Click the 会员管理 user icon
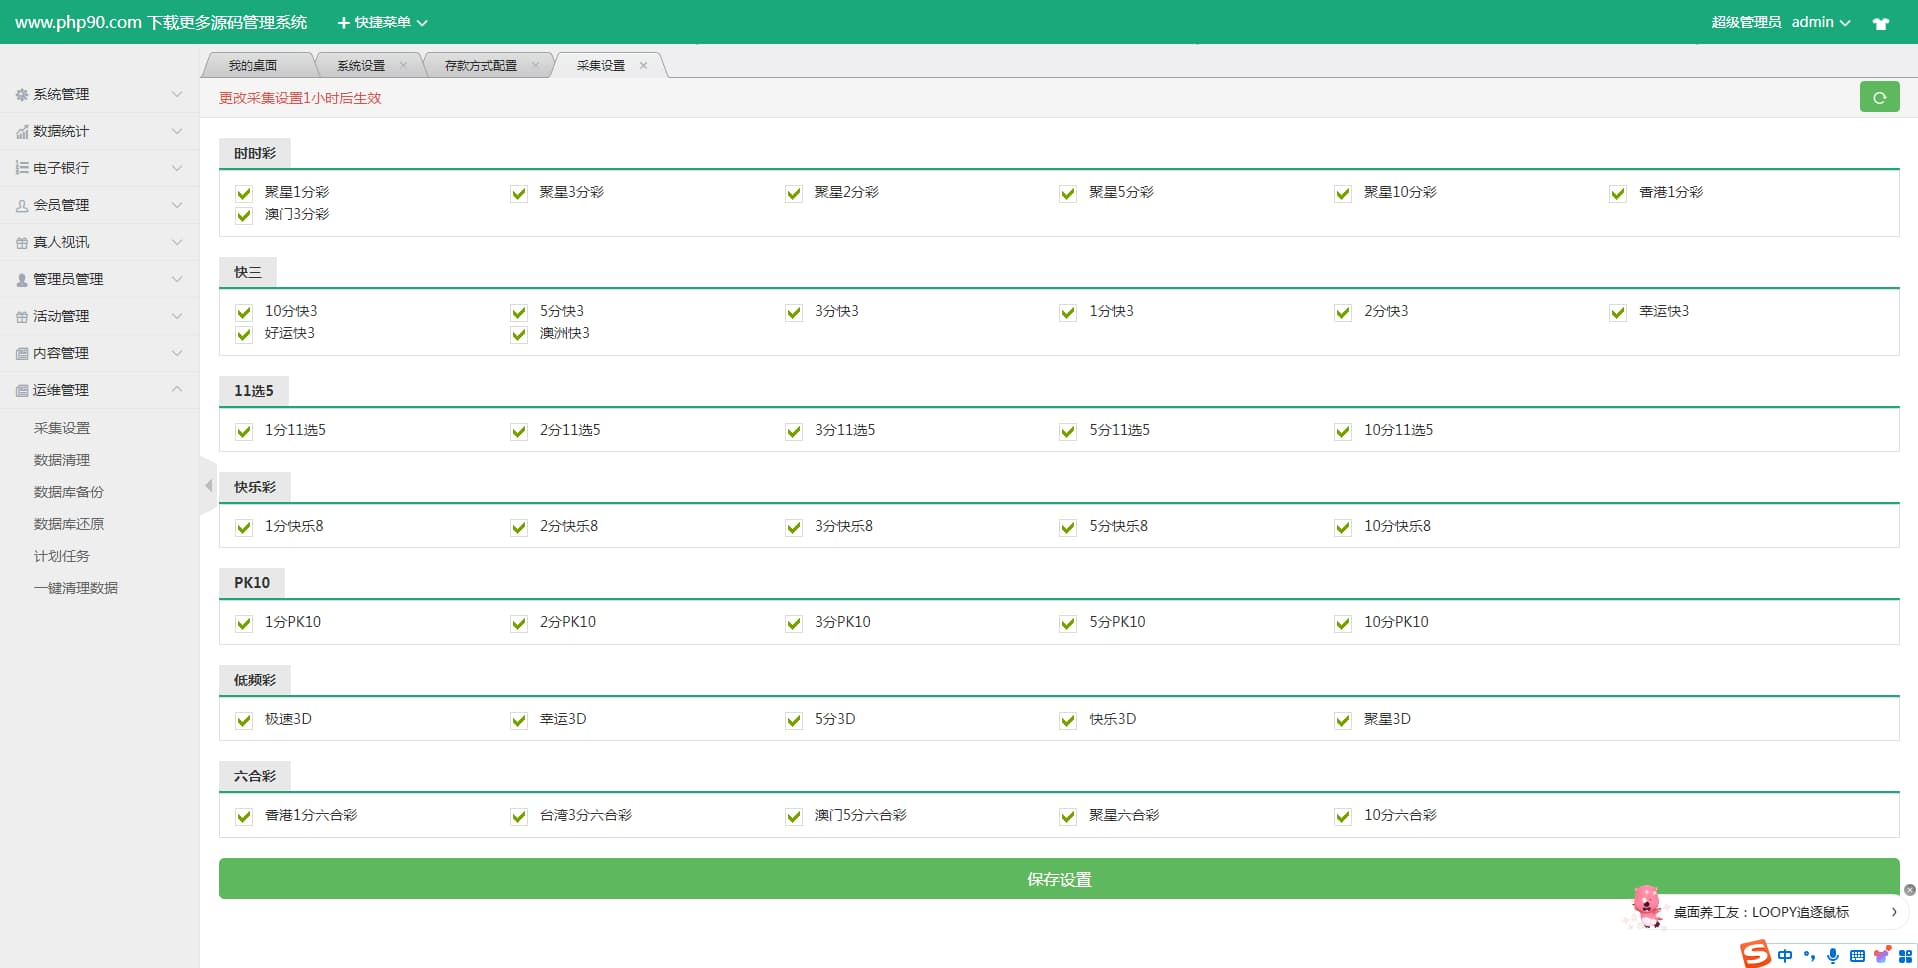This screenshot has height=968, width=1918. [21, 206]
